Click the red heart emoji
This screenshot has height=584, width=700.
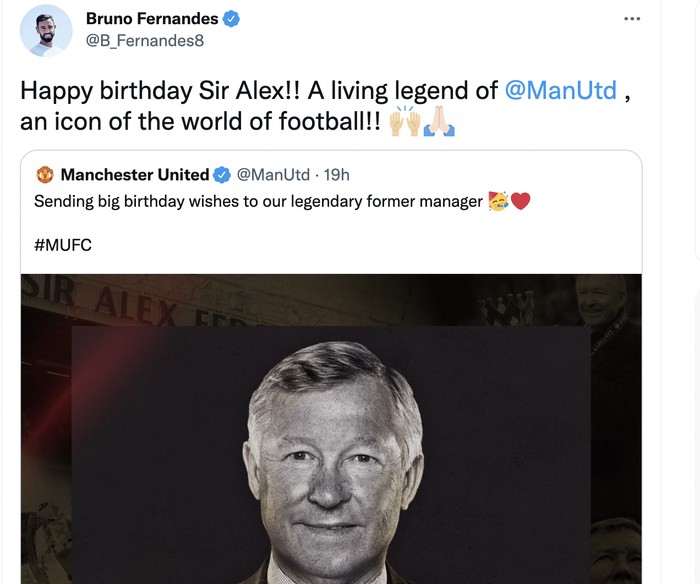pyautogui.click(x=520, y=202)
